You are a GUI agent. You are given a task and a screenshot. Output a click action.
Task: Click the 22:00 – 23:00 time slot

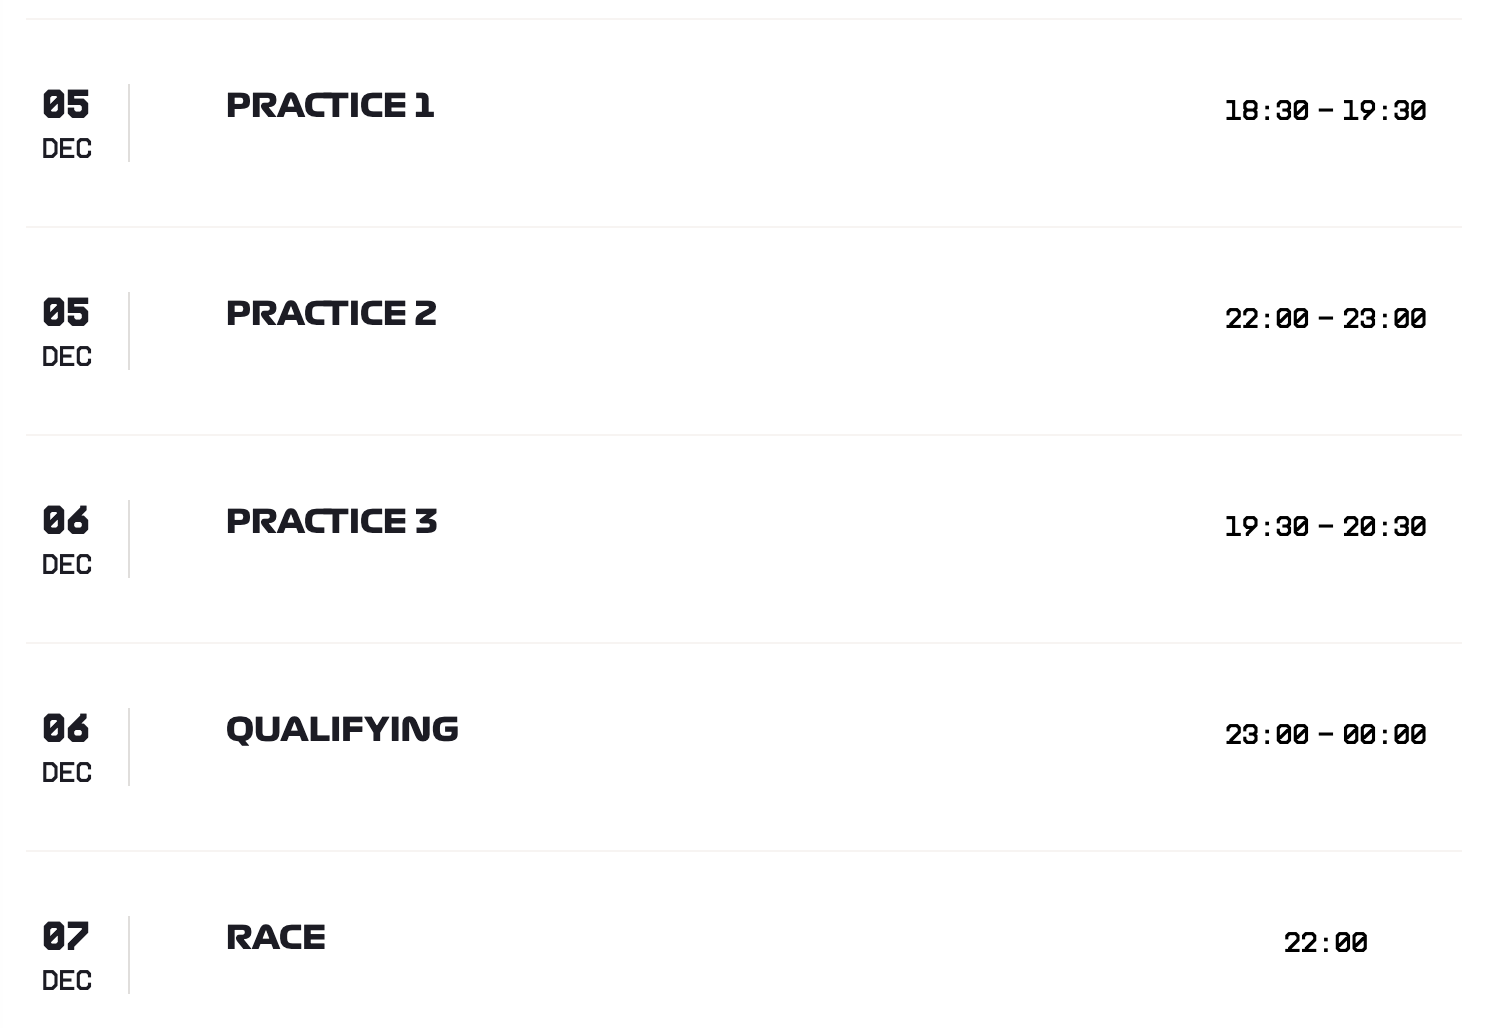(1325, 318)
